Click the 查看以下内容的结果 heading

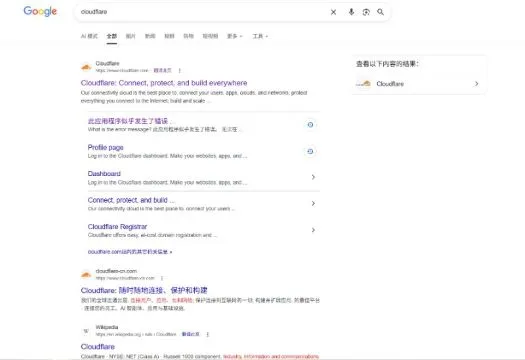[x=387, y=64]
